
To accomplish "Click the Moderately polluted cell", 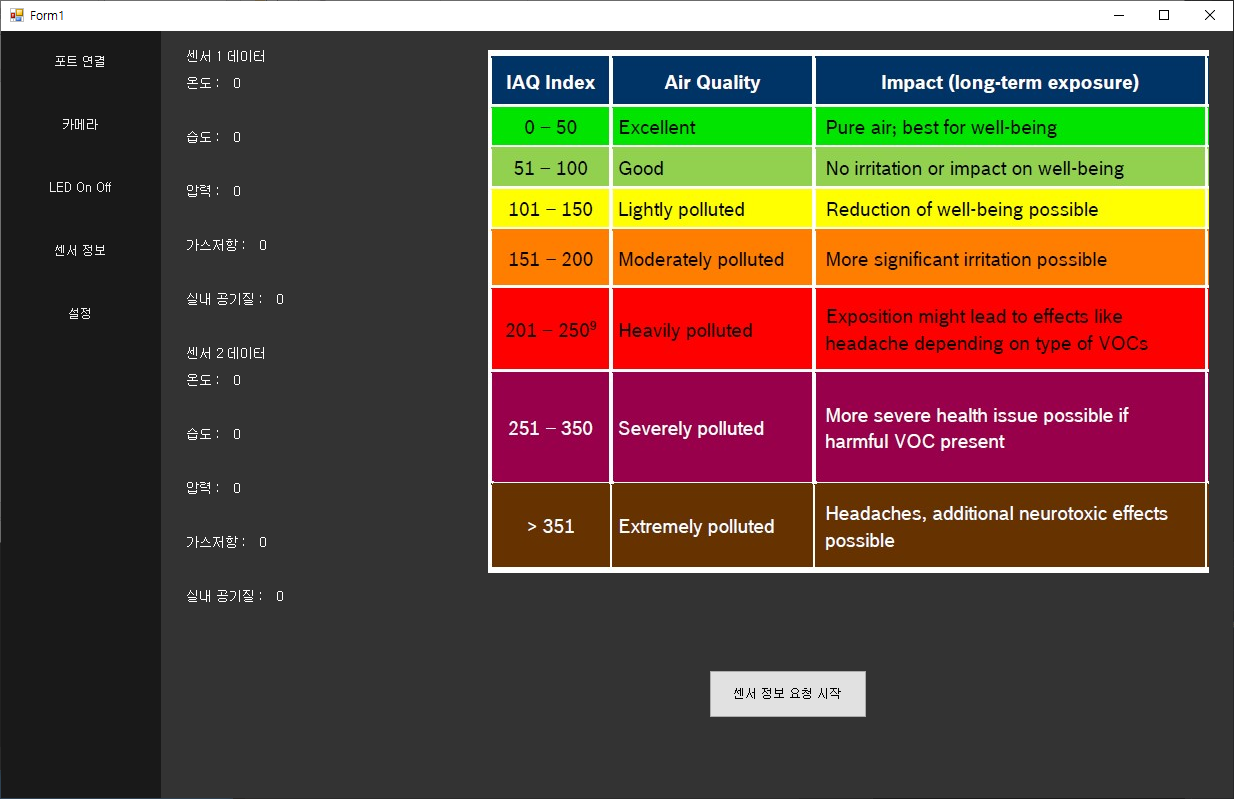I will pyautogui.click(x=713, y=259).
